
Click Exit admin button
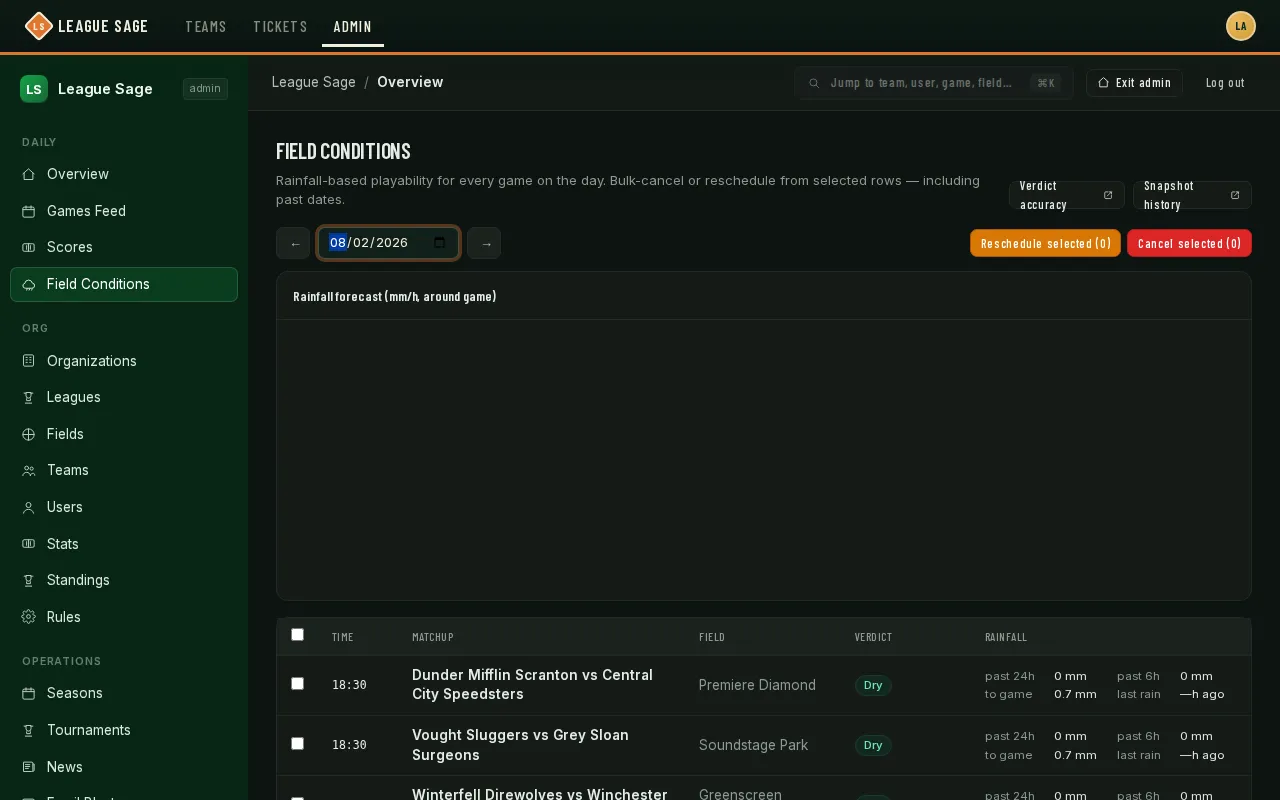point(1134,83)
